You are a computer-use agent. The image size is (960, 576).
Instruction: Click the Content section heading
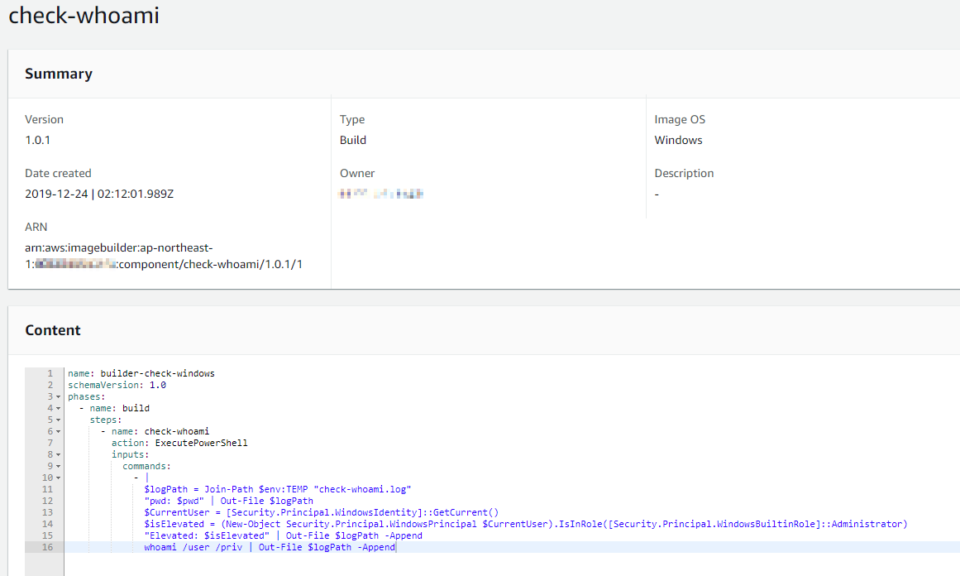(x=53, y=330)
